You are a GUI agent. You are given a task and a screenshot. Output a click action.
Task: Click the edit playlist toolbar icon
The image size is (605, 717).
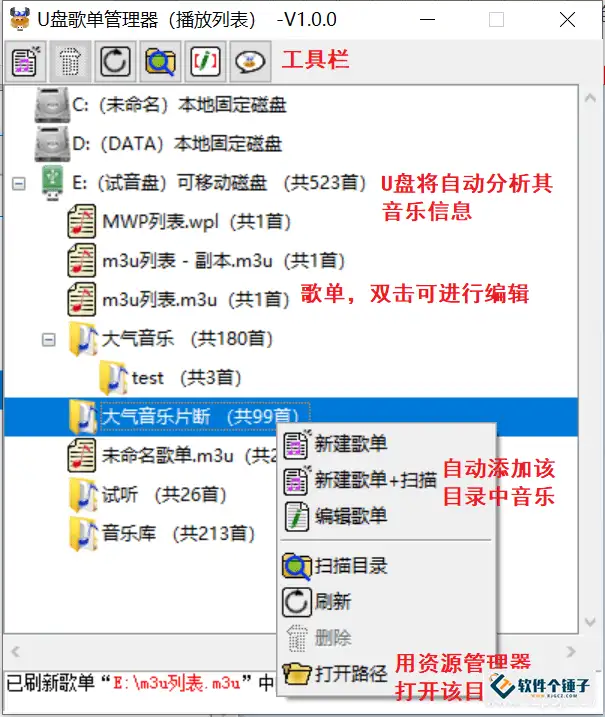click(x=205, y=61)
